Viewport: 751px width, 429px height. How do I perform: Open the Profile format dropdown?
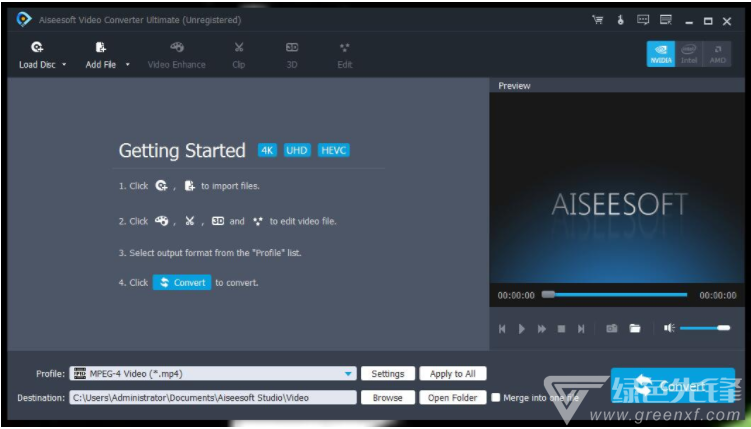click(348, 374)
